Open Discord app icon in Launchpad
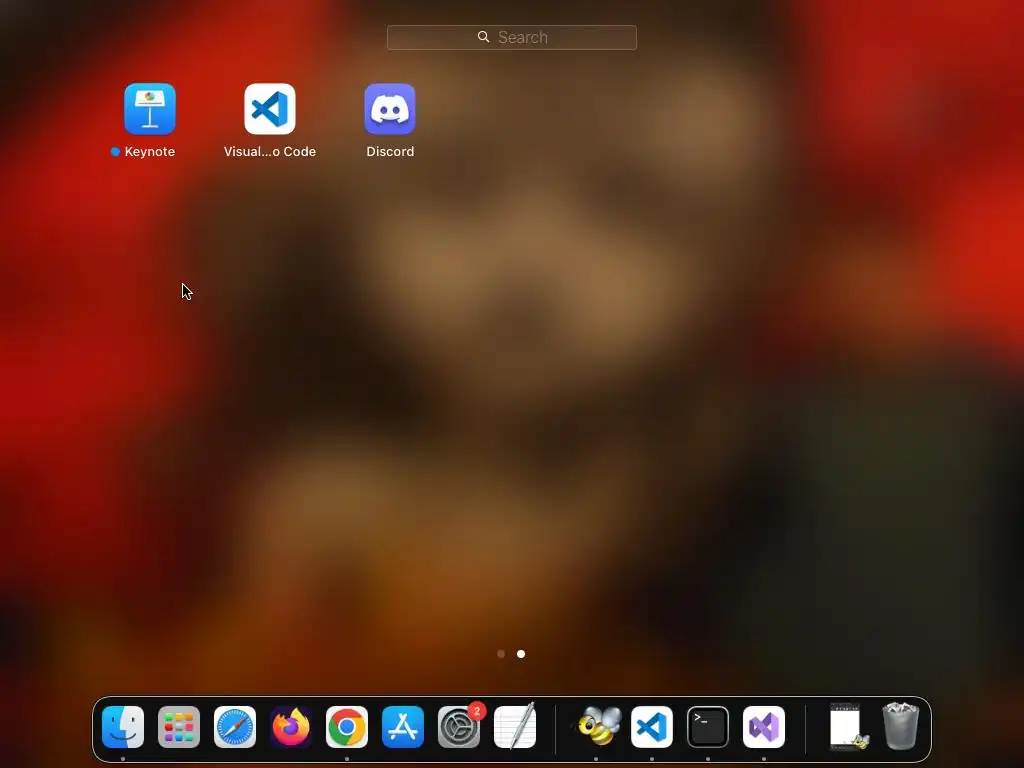This screenshot has width=1024, height=768. tap(390, 108)
